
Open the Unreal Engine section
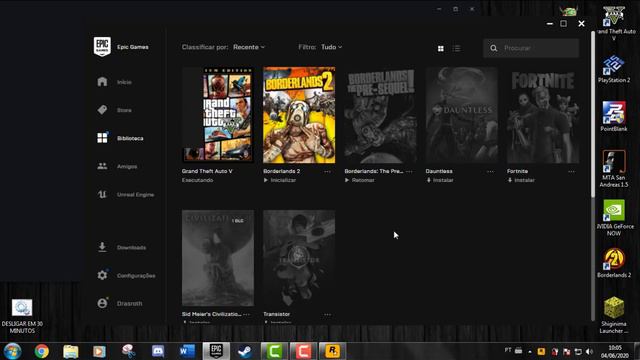coord(136,195)
